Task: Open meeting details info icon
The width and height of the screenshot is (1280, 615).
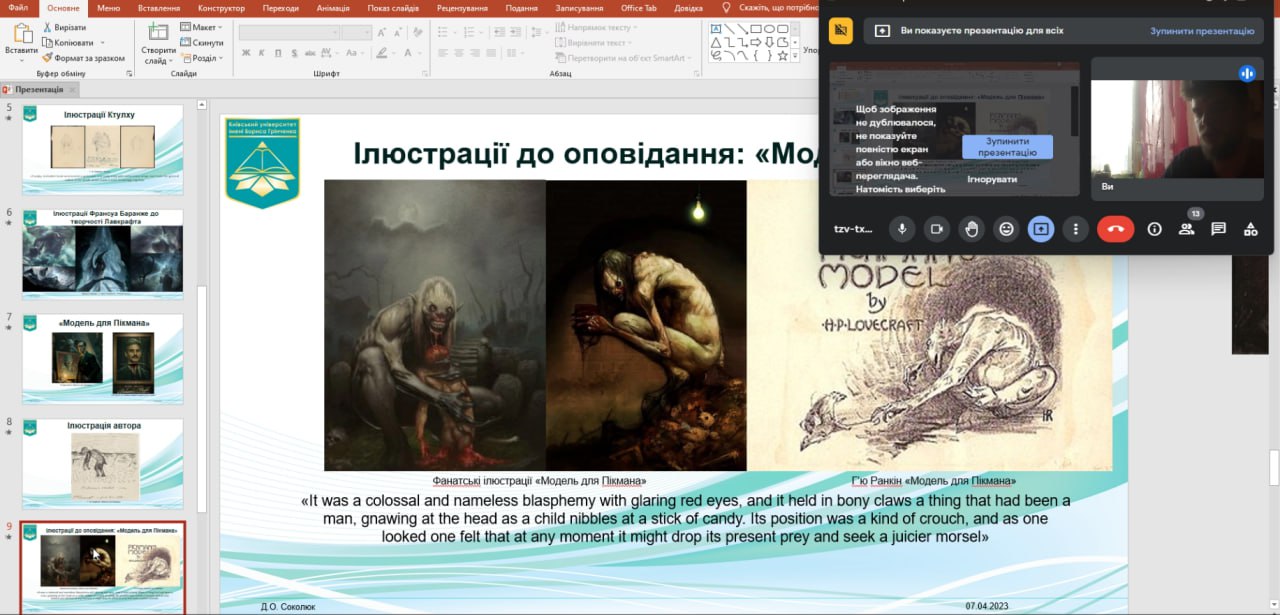Action: tap(1154, 229)
